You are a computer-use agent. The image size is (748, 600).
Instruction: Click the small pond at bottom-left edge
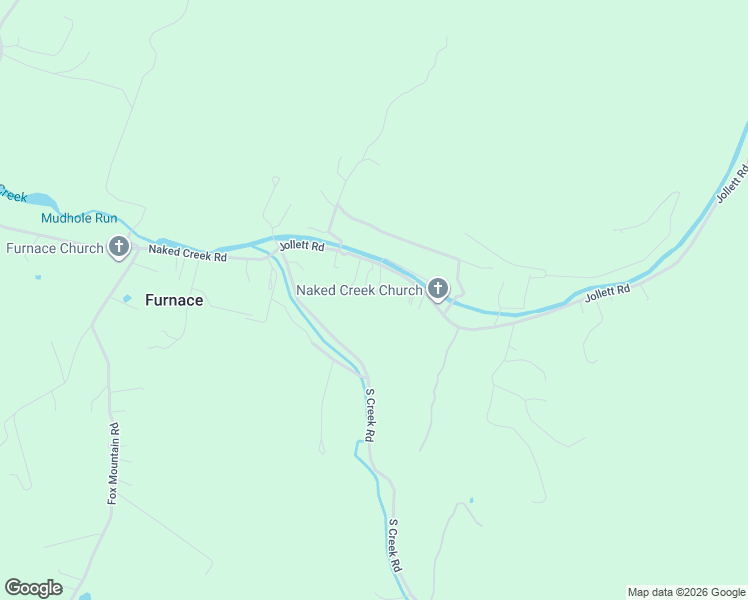(x=85, y=596)
